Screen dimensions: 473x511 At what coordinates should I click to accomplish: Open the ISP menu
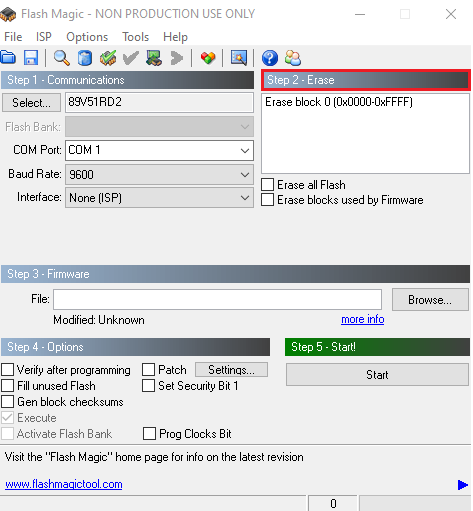coord(44,37)
